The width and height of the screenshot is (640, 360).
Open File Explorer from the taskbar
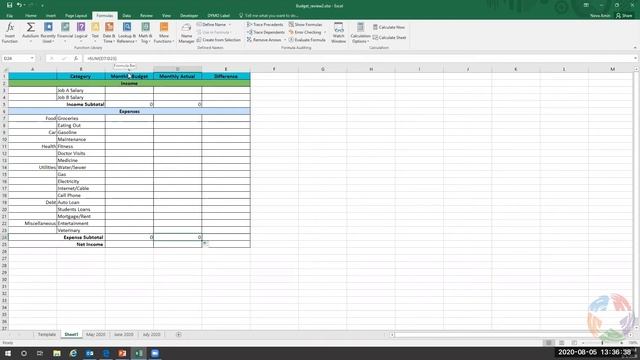pos(57,353)
